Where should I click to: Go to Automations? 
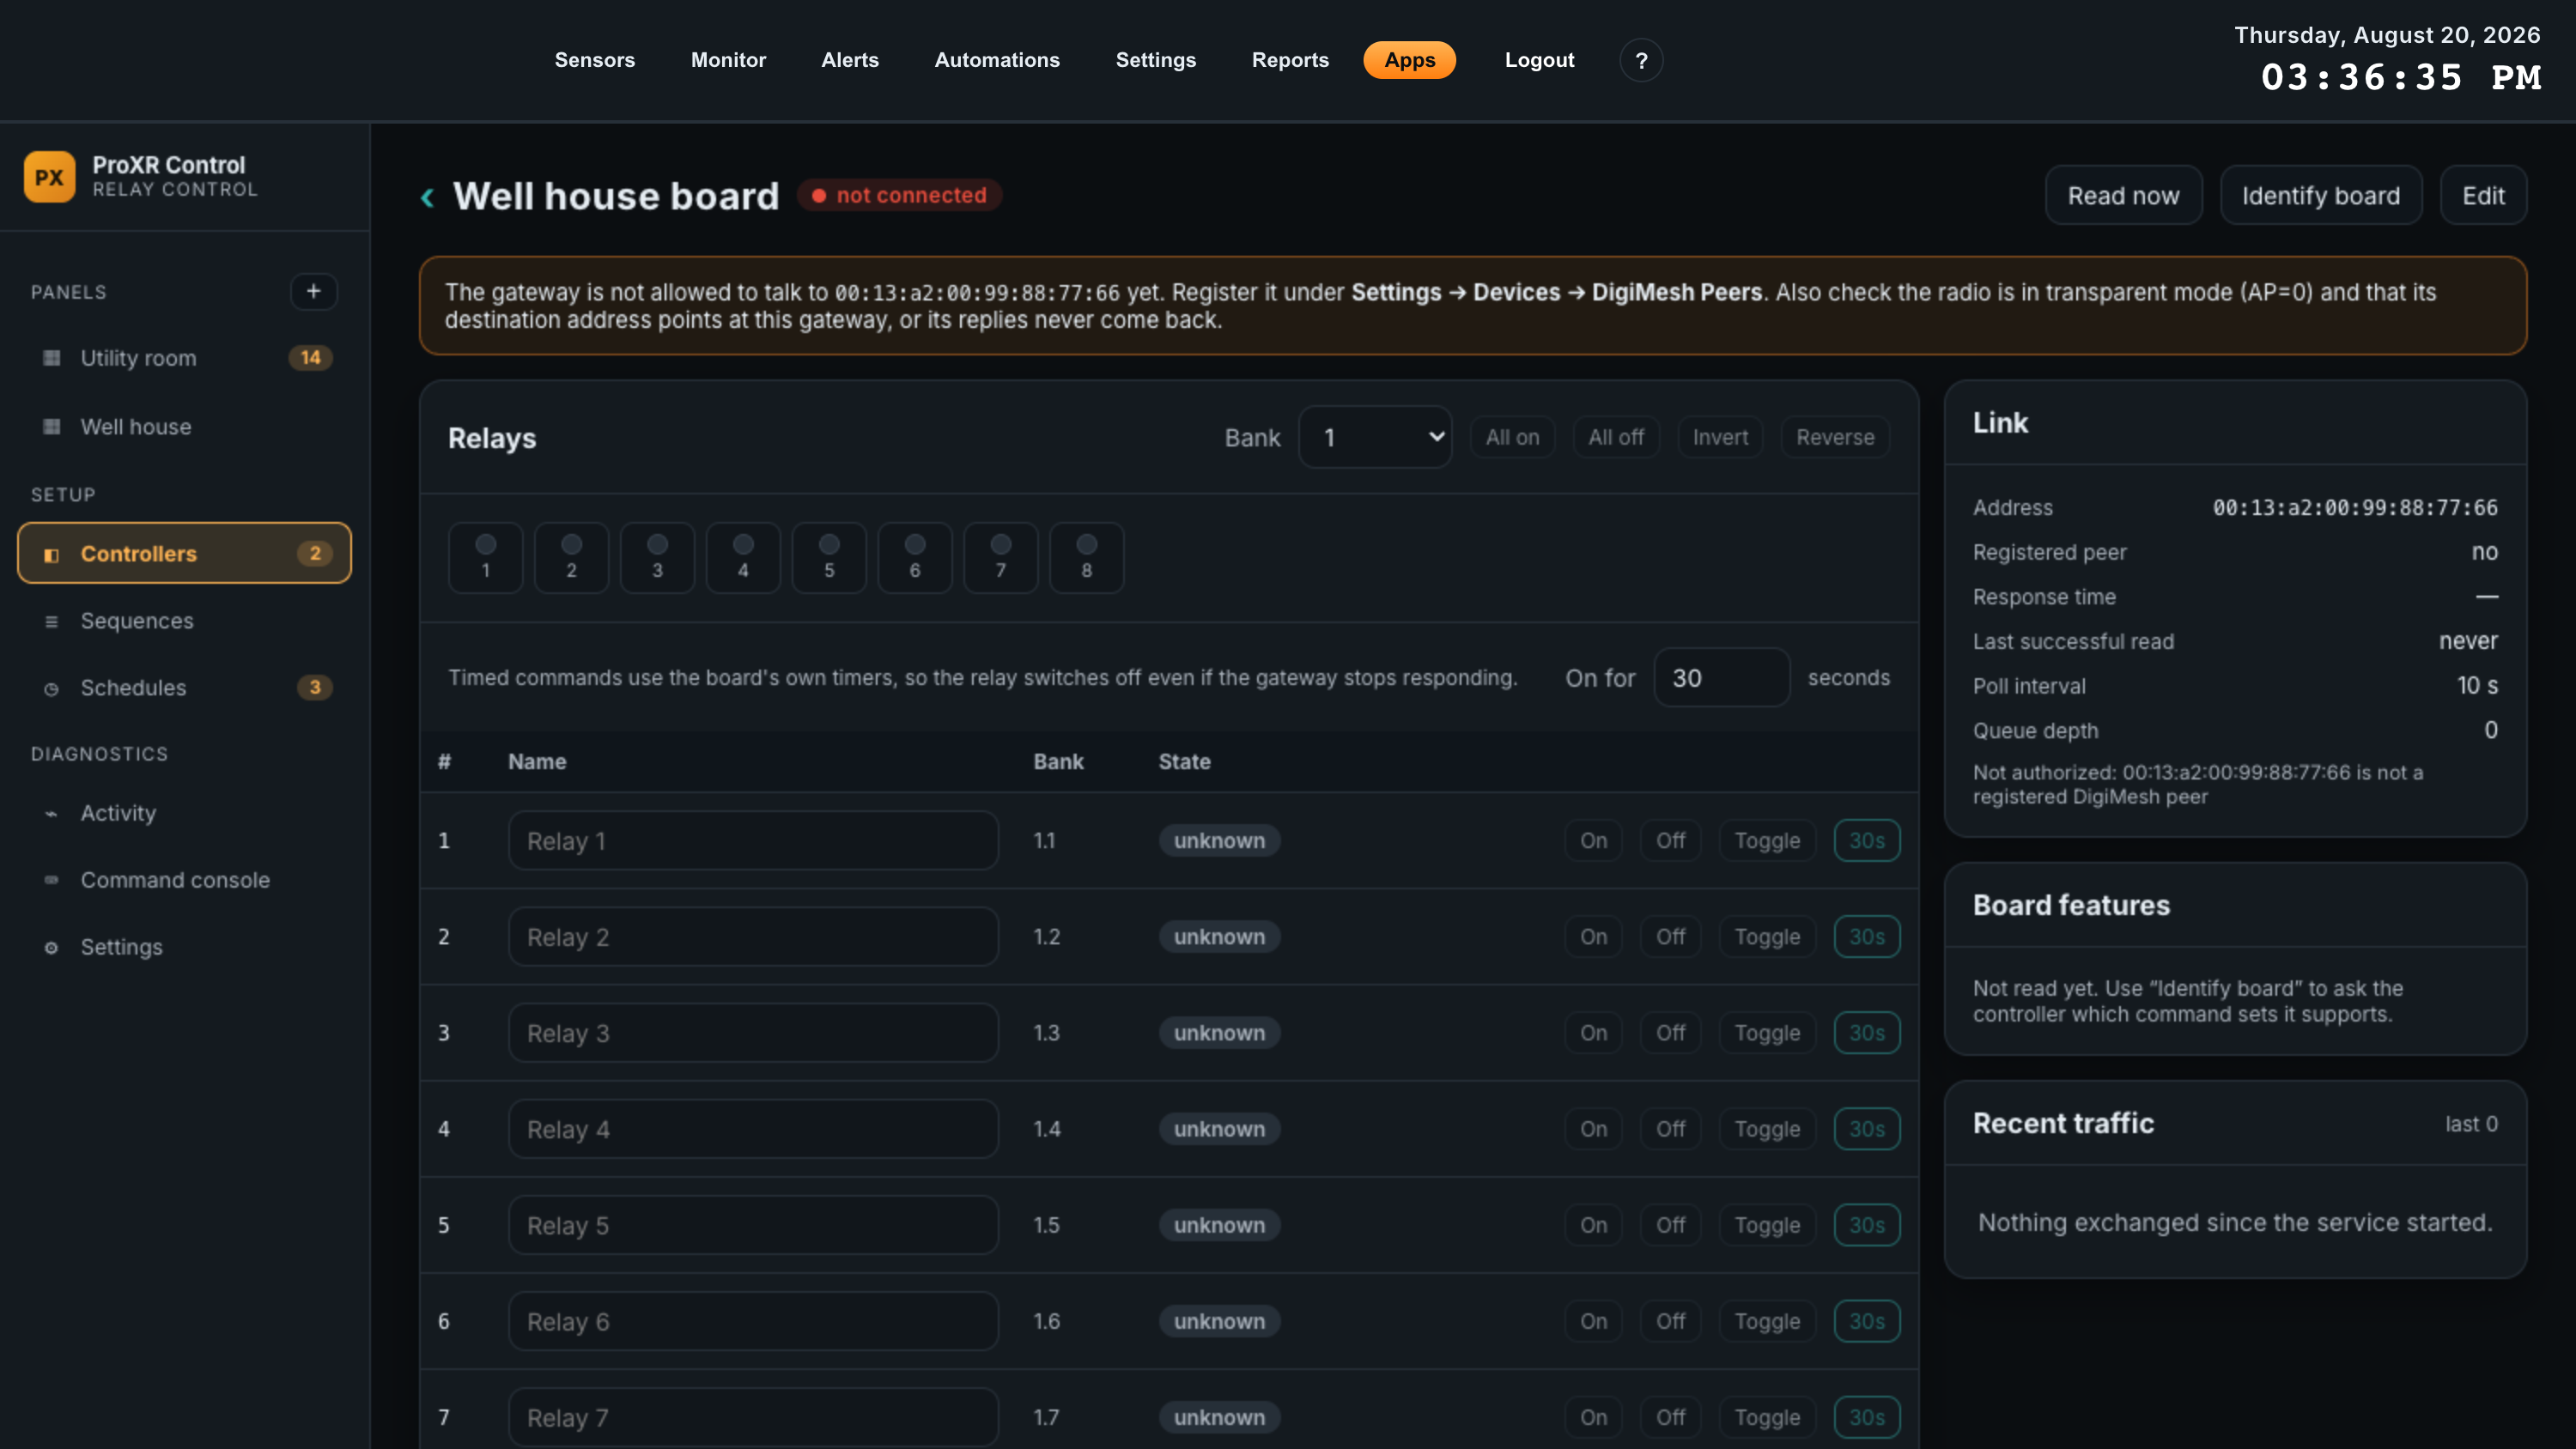[x=997, y=60]
